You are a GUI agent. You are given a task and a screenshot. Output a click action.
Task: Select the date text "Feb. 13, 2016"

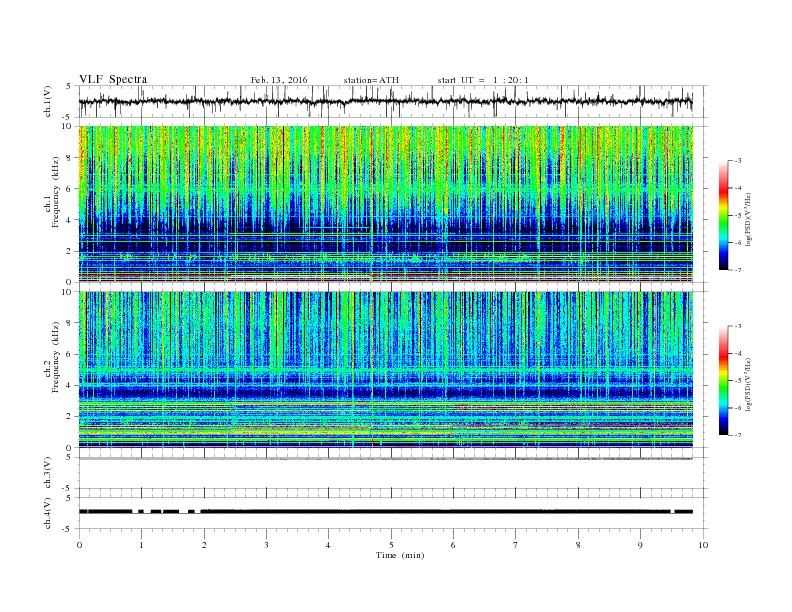pyautogui.click(x=279, y=80)
